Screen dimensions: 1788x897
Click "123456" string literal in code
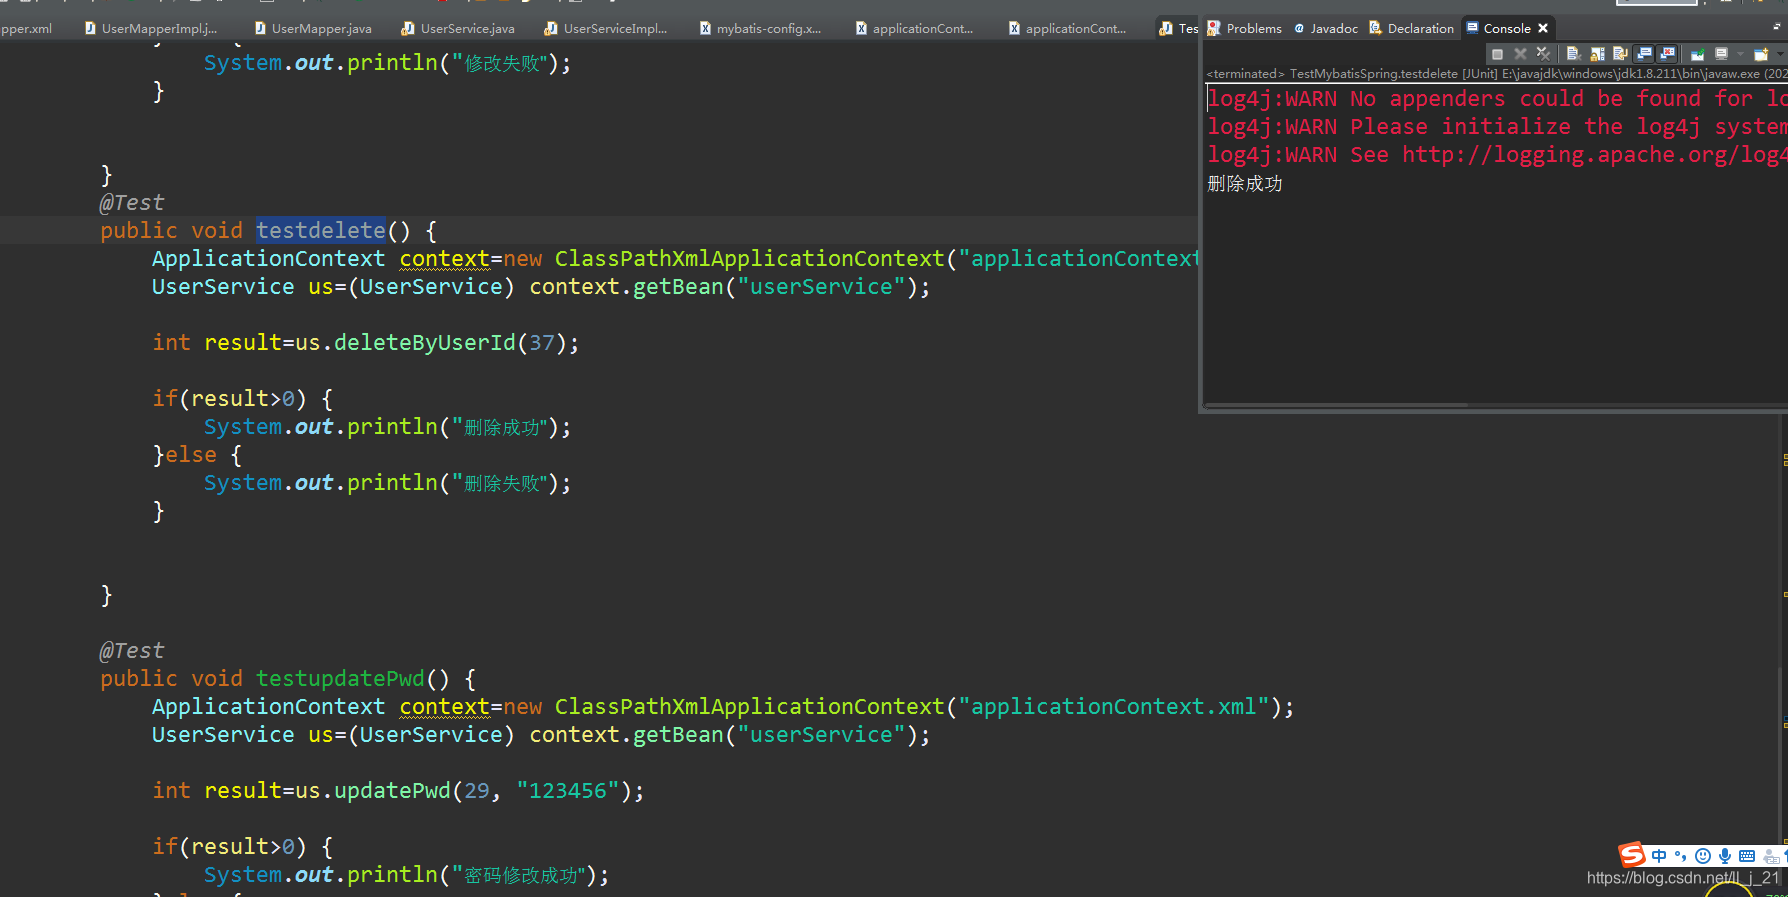click(568, 790)
